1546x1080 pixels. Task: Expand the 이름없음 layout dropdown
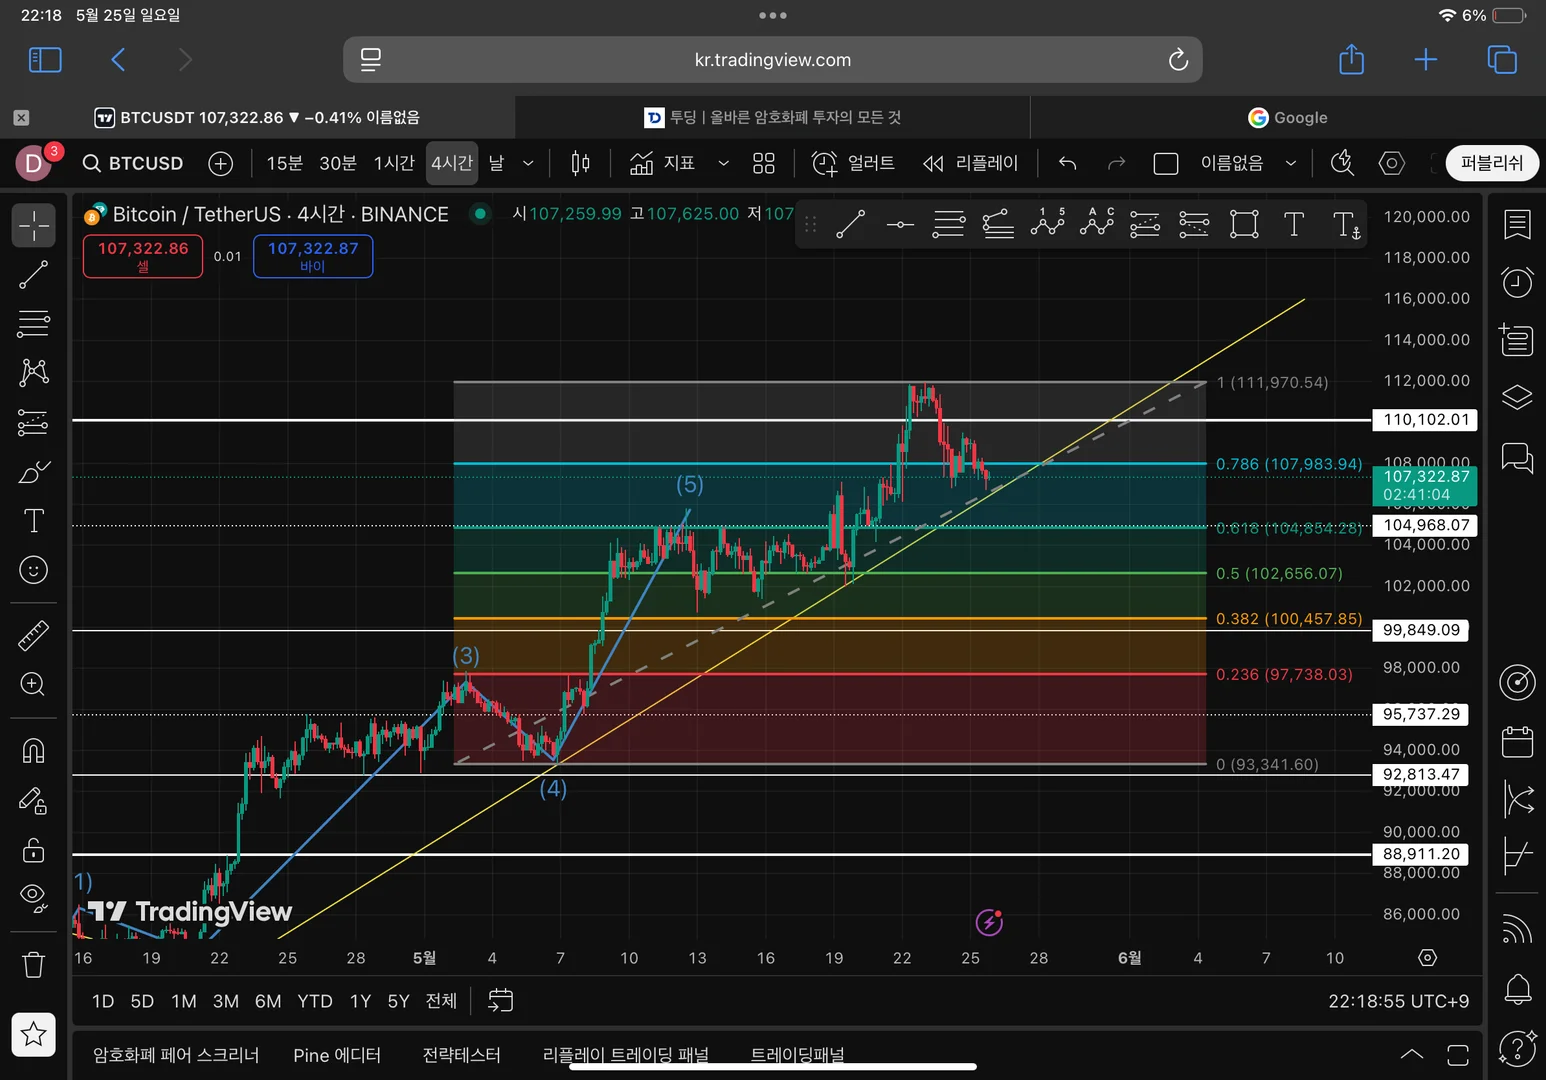pos(1291,163)
